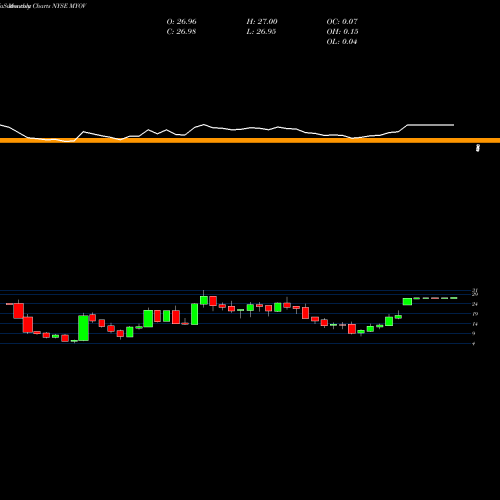Click the 'OH: 0.15' reading
This screenshot has width=500, height=500.
(x=342, y=31)
